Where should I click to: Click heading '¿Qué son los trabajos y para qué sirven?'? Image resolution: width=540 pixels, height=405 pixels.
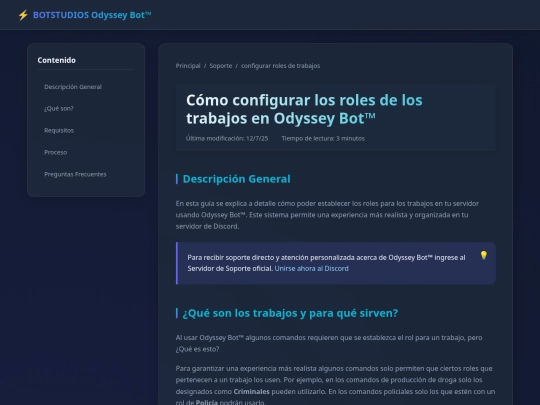(290, 313)
